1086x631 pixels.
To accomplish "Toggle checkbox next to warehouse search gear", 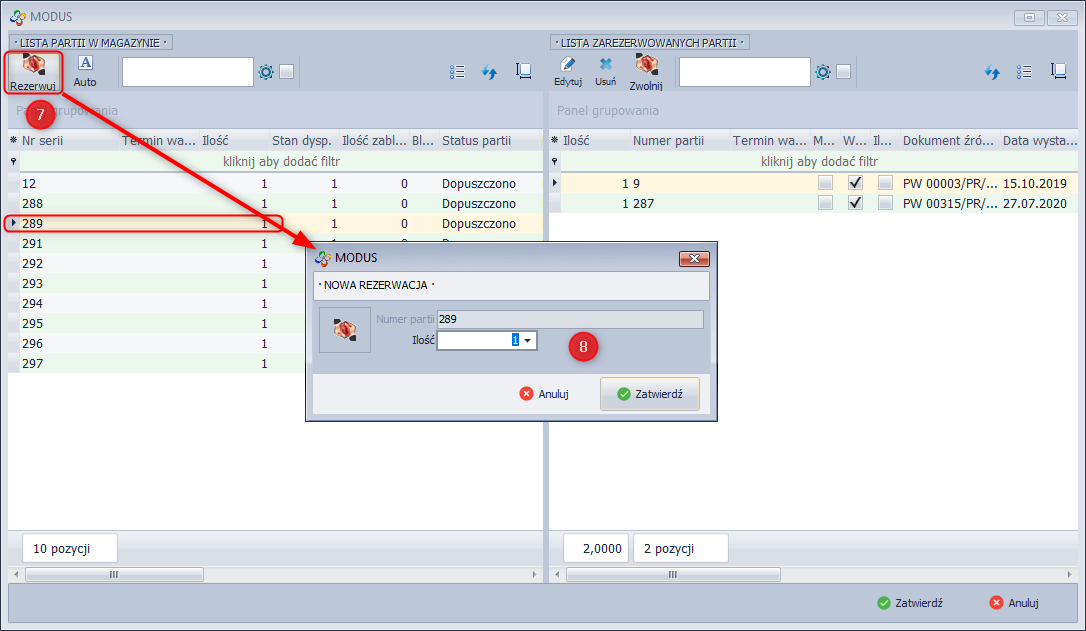I will tap(287, 72).
